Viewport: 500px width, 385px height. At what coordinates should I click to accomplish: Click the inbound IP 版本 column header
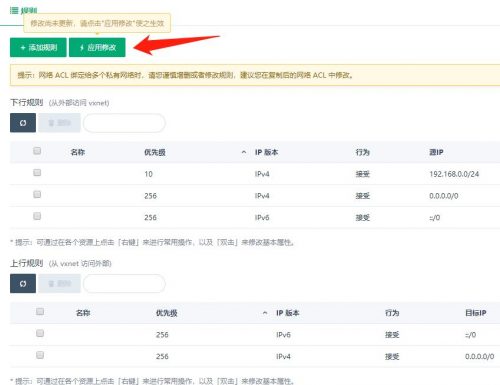pos(266,152)
